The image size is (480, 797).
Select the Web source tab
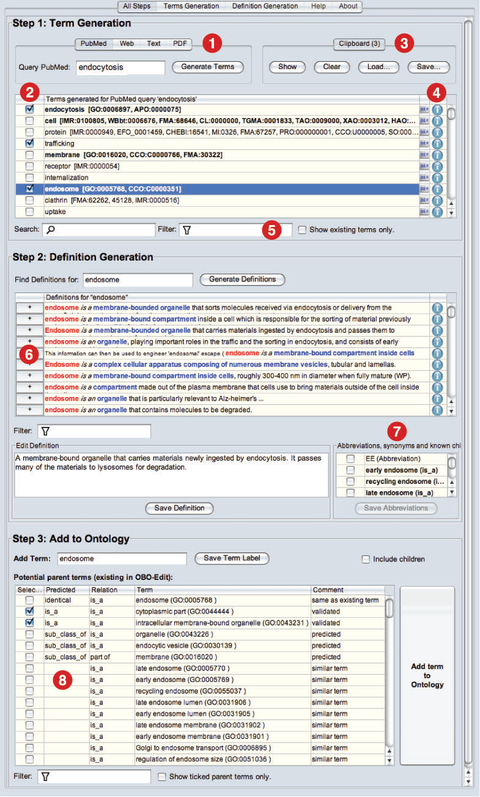[127, 44]
